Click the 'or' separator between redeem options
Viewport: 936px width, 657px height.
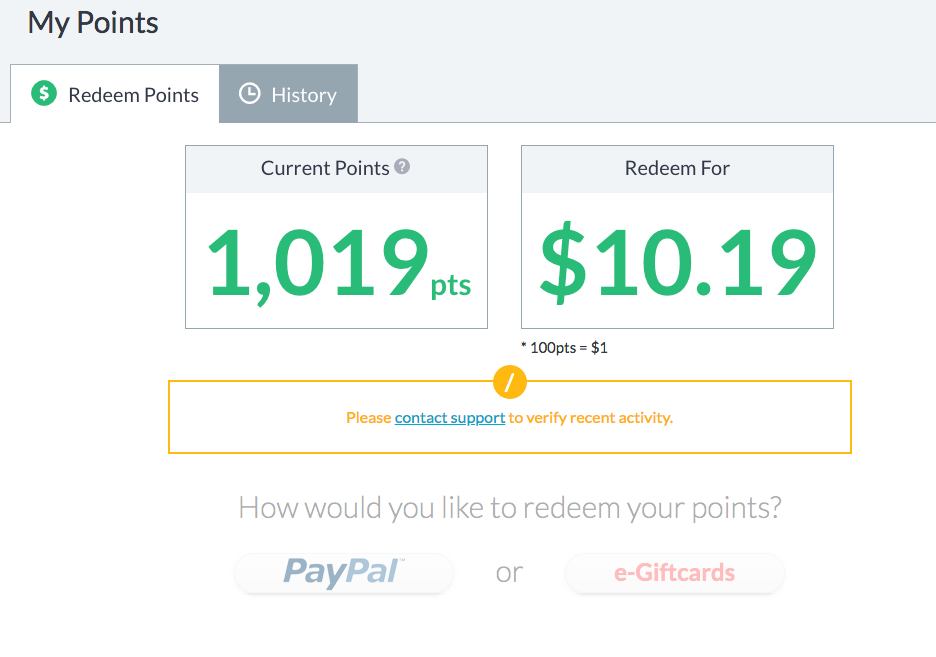[509, 573]
